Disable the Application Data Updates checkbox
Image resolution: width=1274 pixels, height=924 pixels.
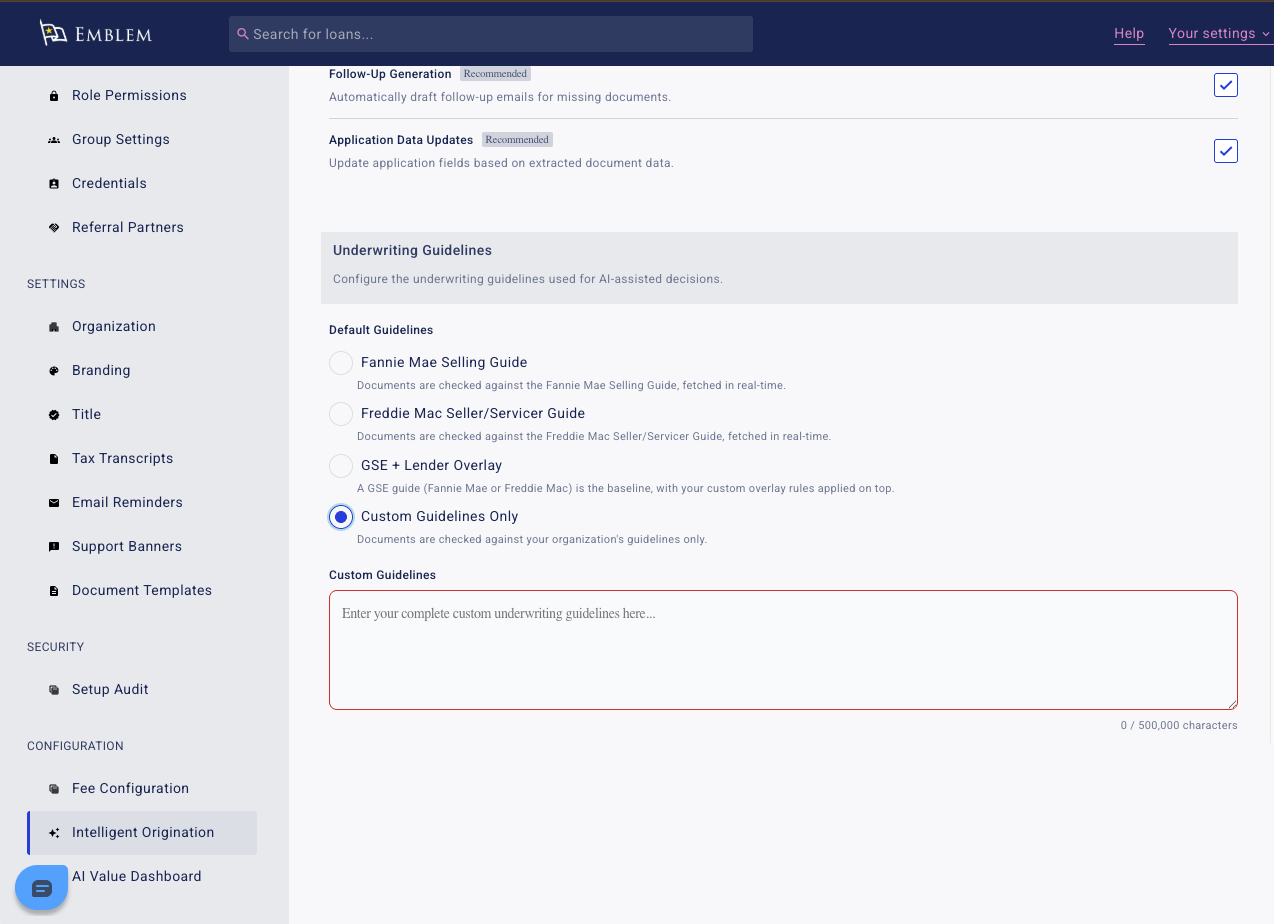click(1225, 151)
